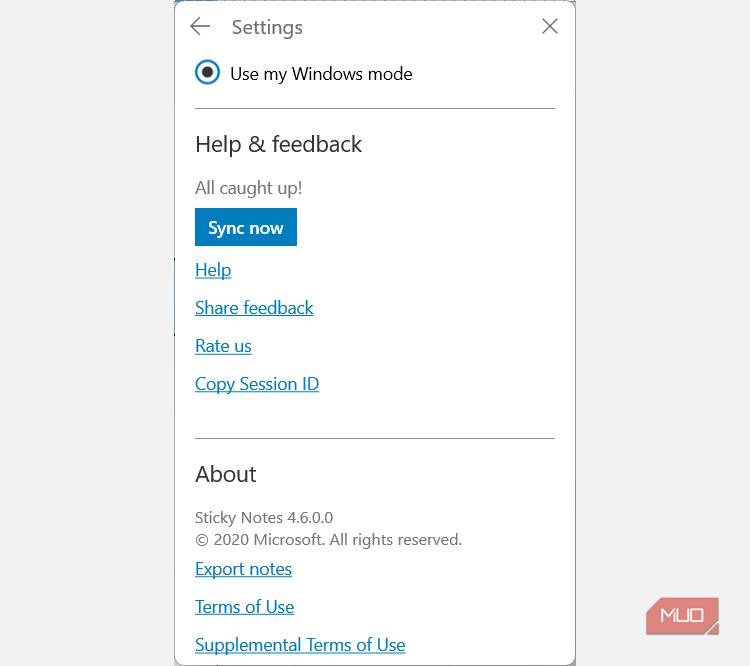Click the divider line above the About heading
Screen dimensions: 750x666
(x=374, y=438)
